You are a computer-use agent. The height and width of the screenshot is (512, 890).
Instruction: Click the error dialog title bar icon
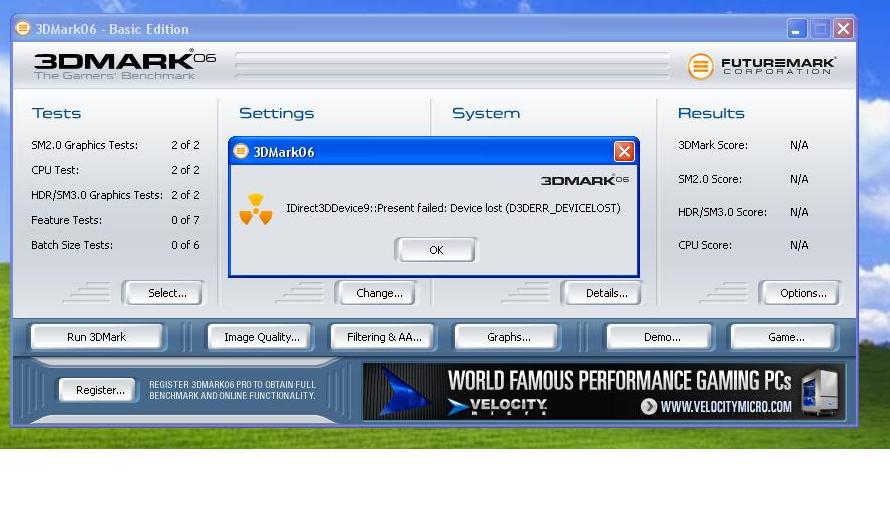click(241, 152)
